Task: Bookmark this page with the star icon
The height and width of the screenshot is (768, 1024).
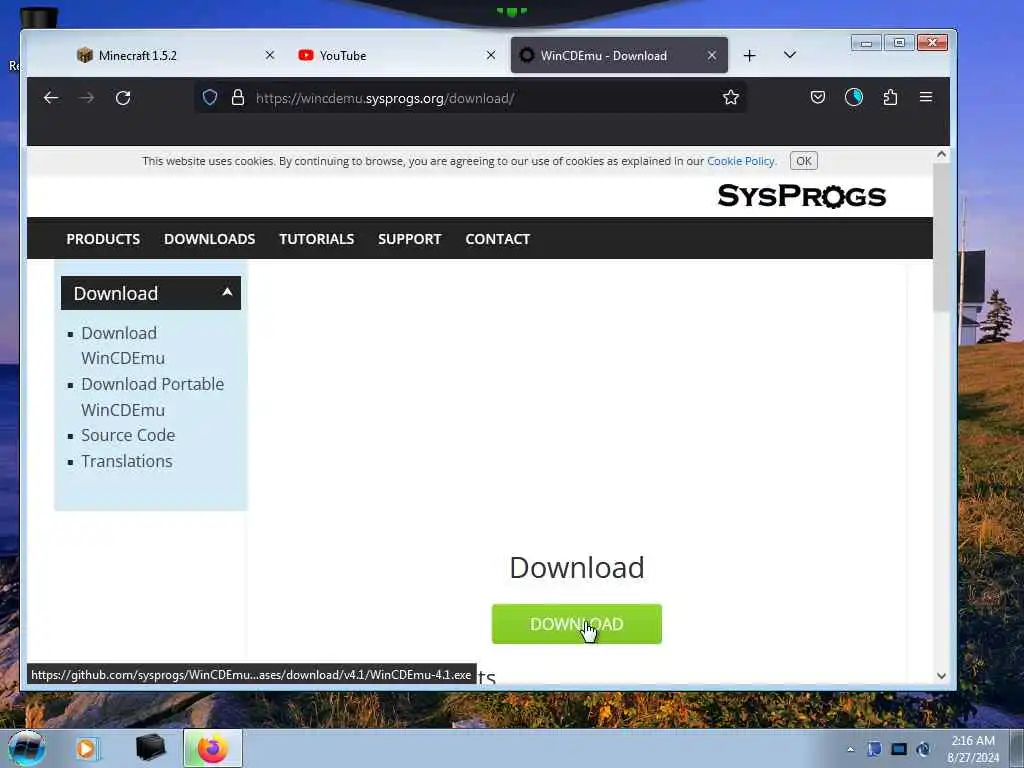Action: (731, 98)
